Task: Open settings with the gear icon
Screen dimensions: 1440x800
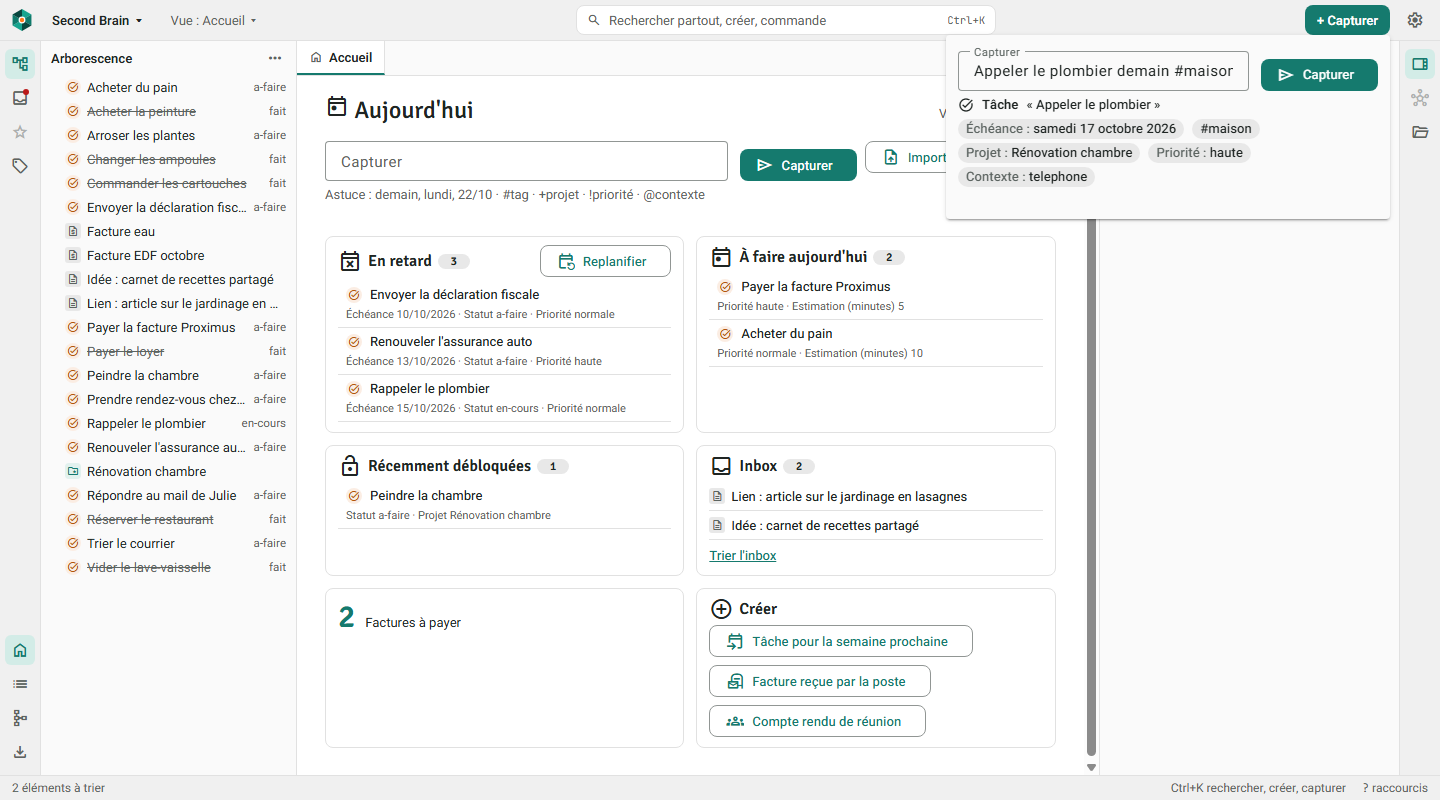Action: point(1415,20)
